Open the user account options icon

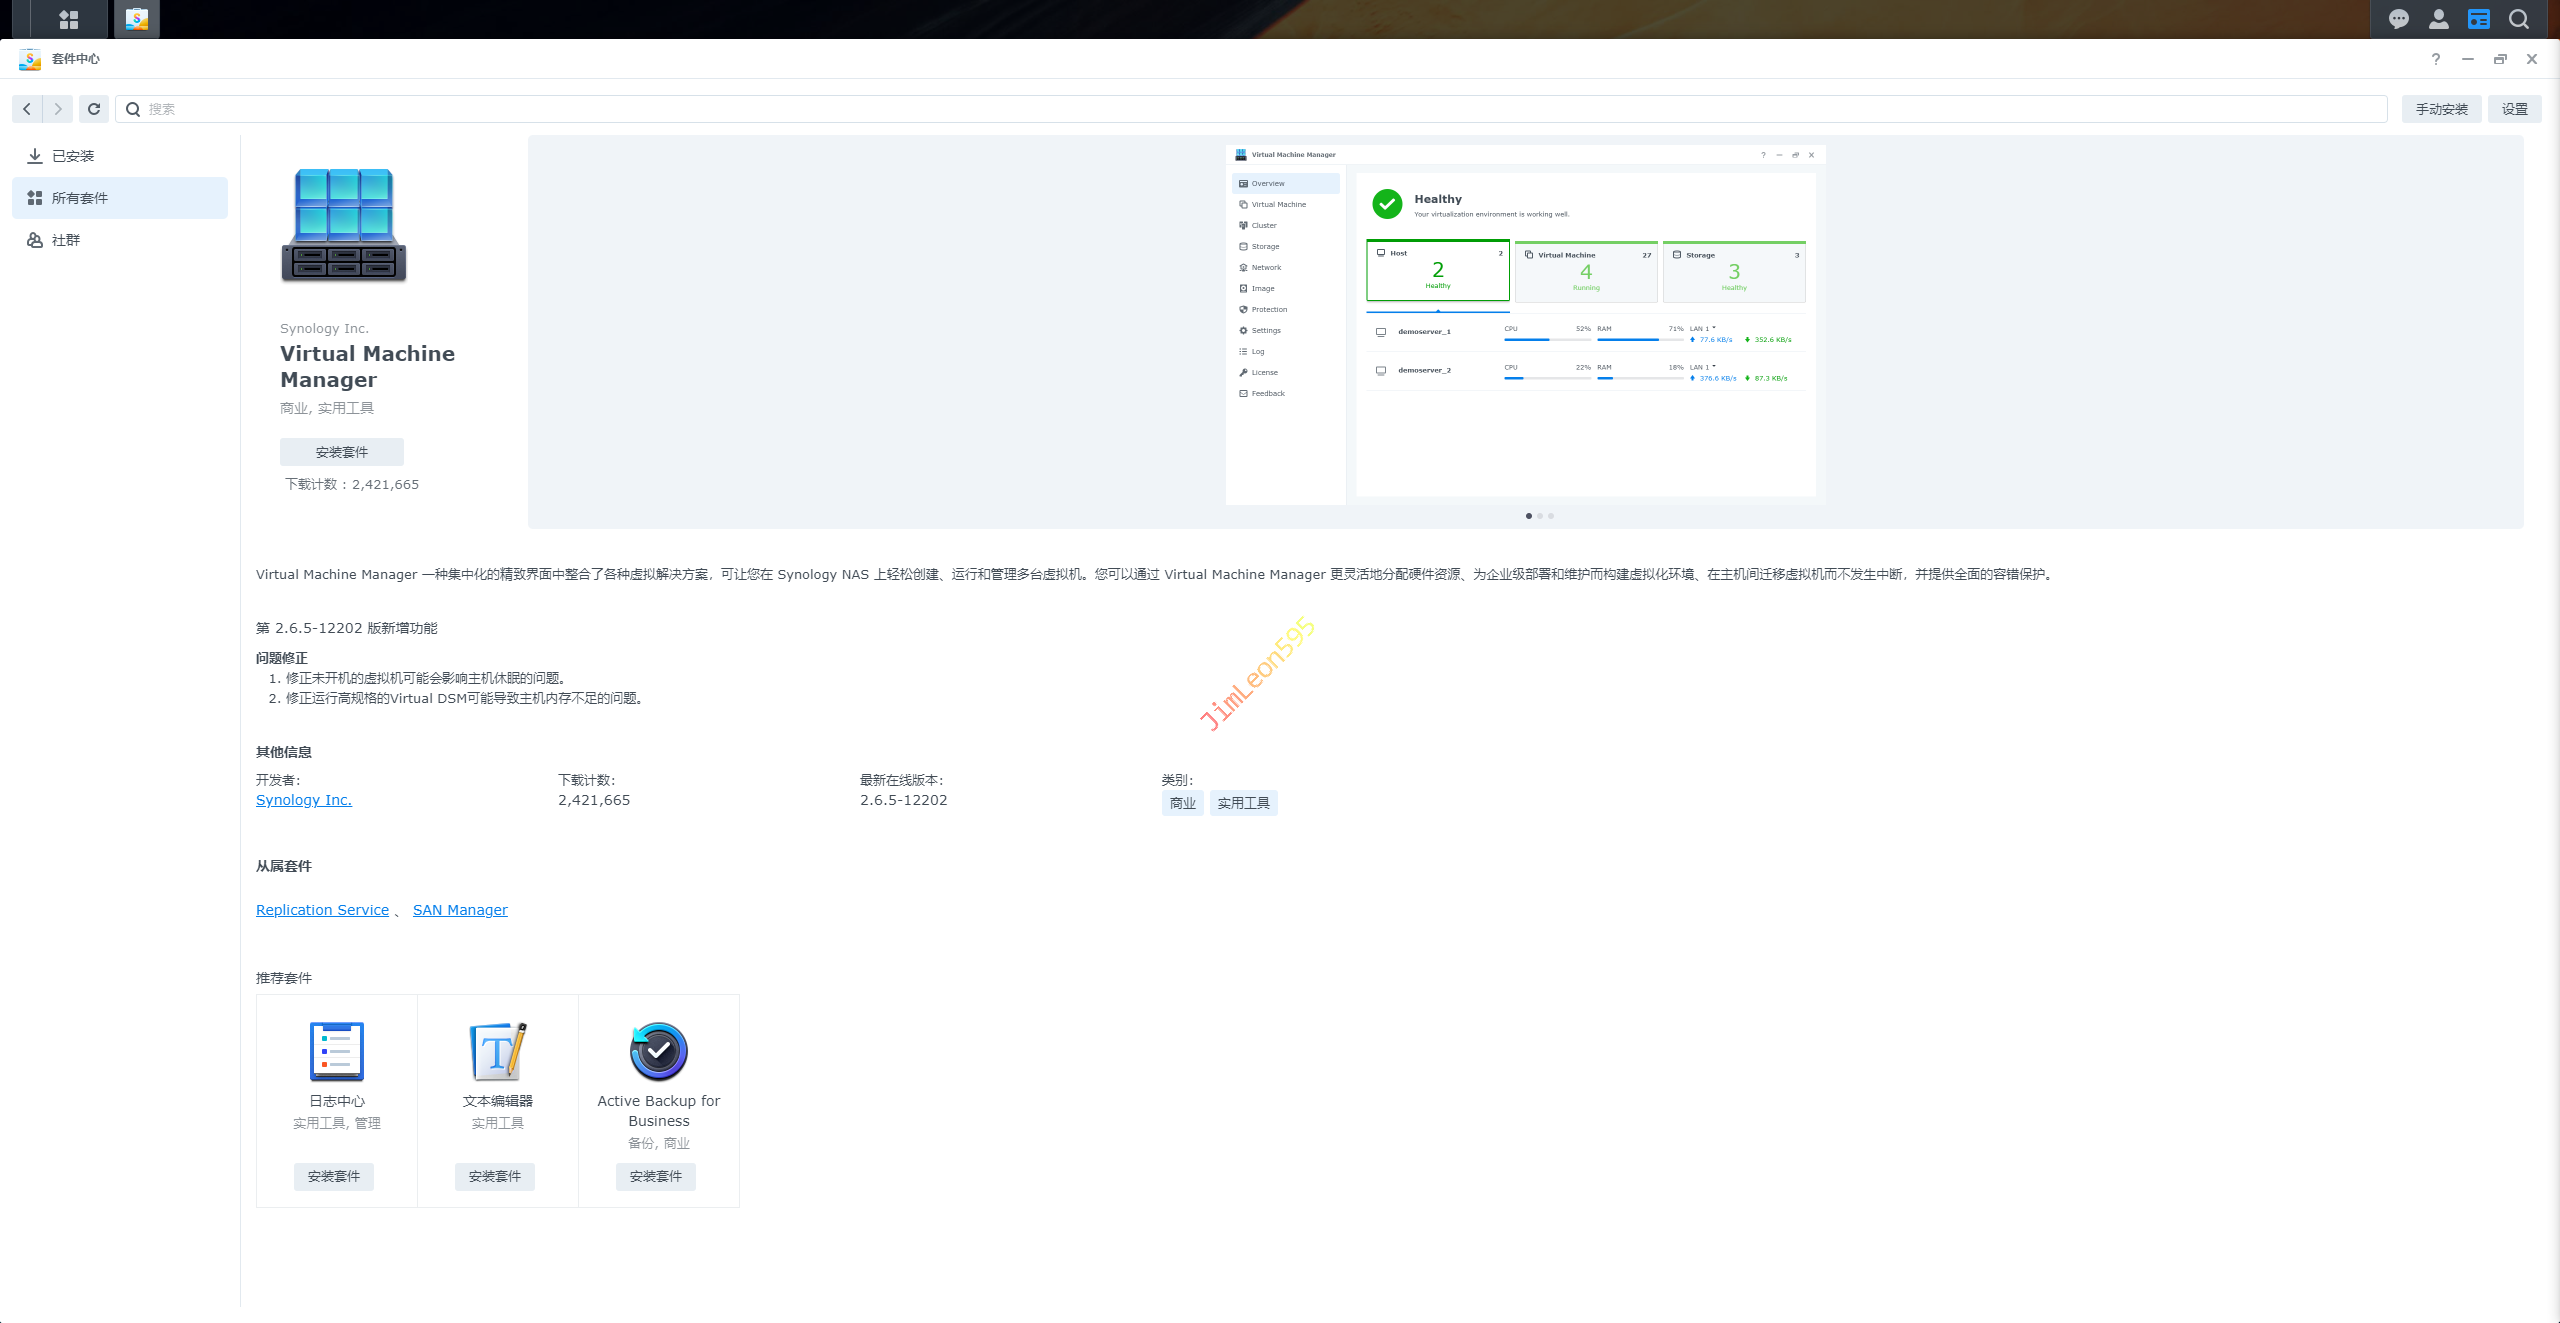tap(2438, 19)
